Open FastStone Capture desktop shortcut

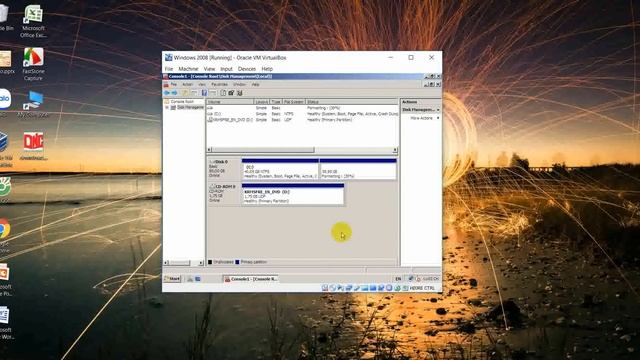pyautogui.click(x=33, y=64)
